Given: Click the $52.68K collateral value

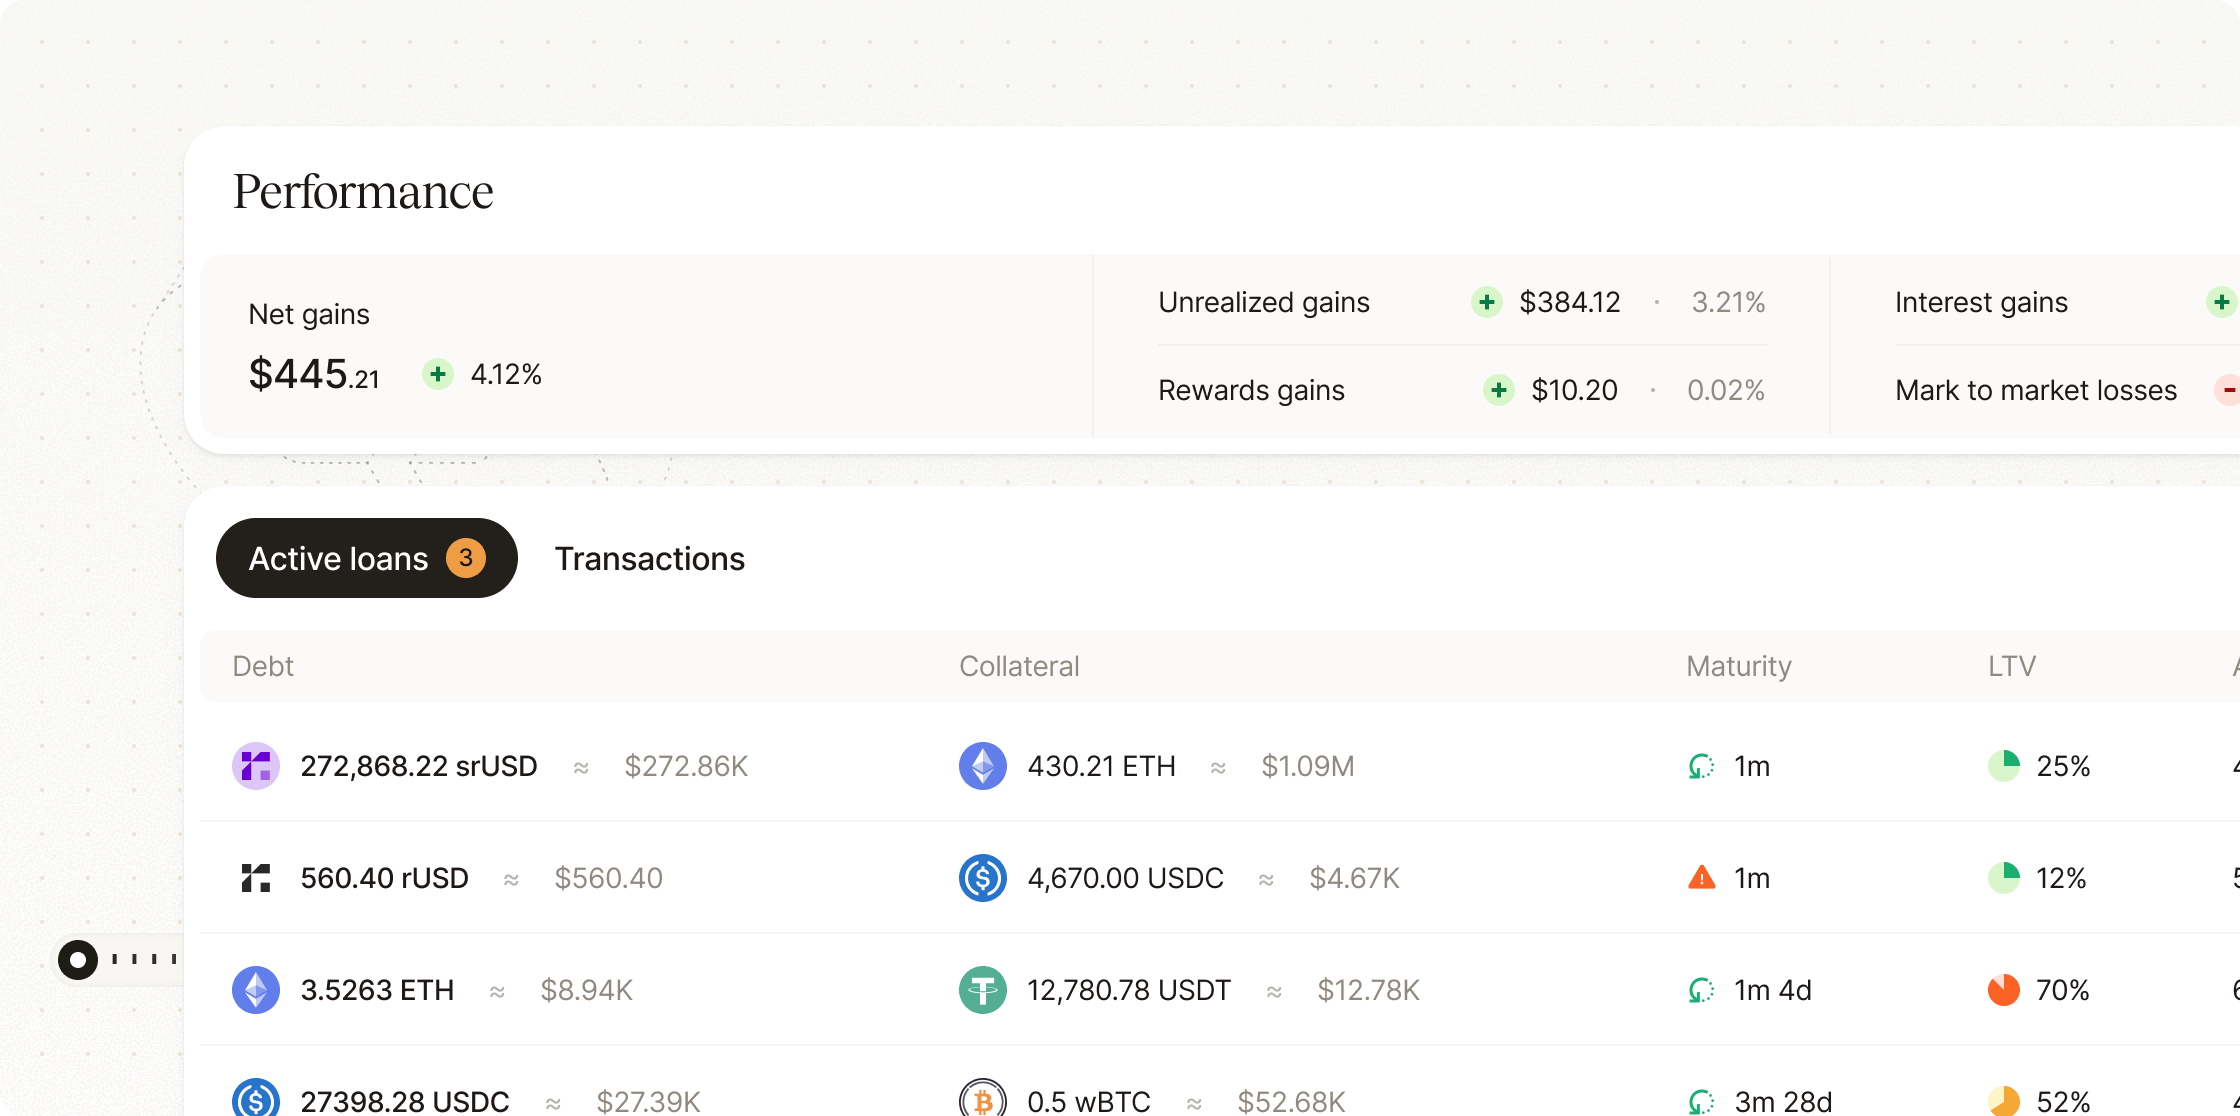Looking at the screenshot, I should [1291, 1102].
